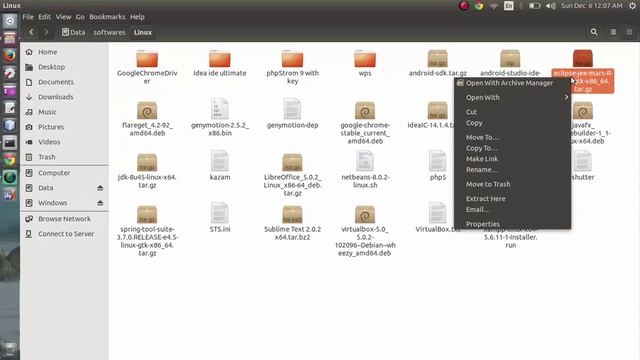Select the shutter file icon
Image resolution: width=640 pixels, height=360 pixels.
(x=583, y=161)
